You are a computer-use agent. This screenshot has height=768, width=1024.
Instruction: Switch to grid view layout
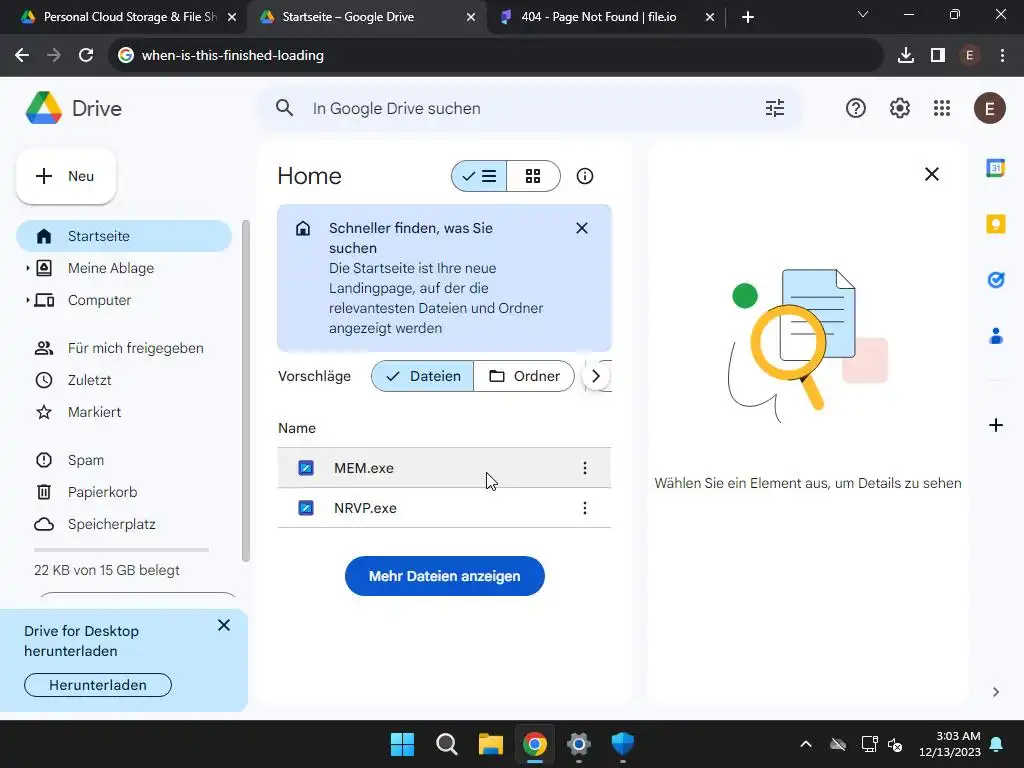tap(533, 176)
